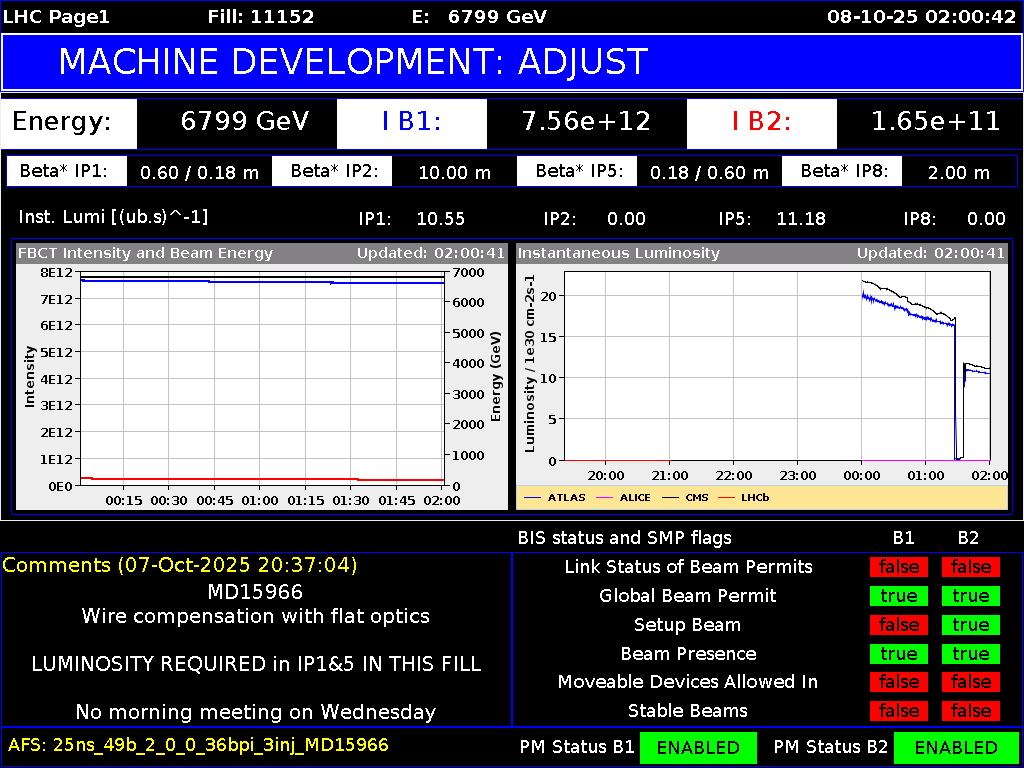Click the Fill: 11152 header field
Viewport: 1024px width, 768px height.
(x=262, y=16)
